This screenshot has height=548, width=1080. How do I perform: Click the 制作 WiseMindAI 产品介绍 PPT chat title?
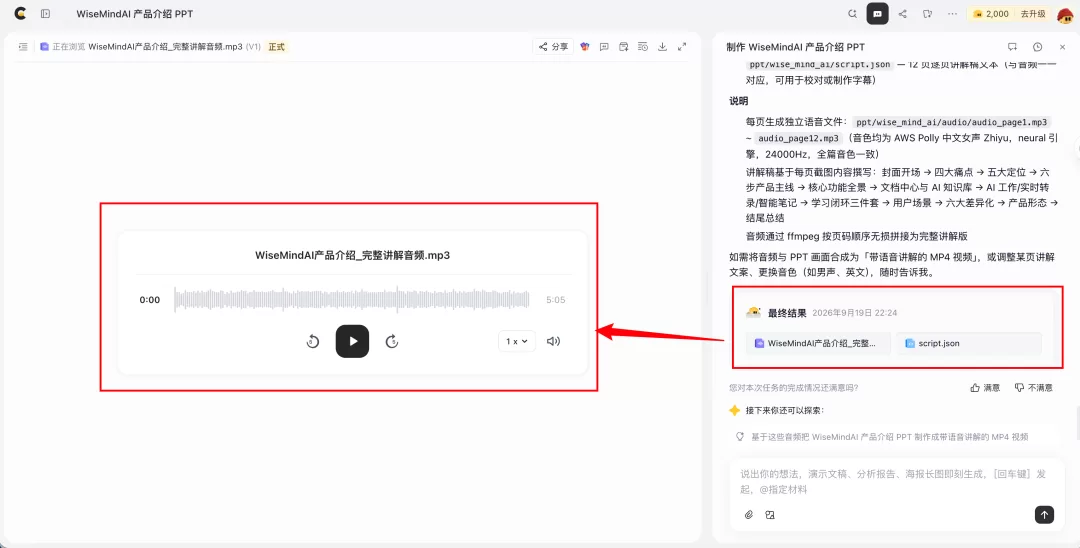pyautogui.click(x=796, y=47)
